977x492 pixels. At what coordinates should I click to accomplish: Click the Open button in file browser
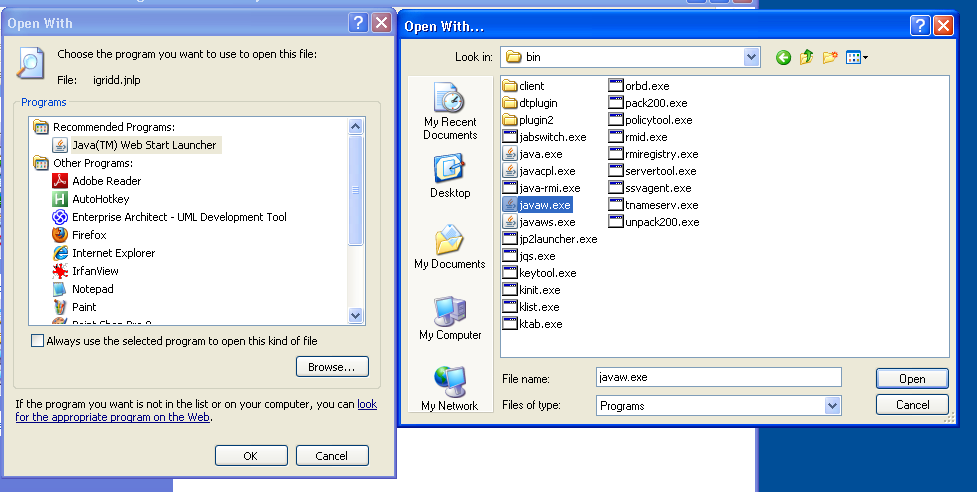912,379
